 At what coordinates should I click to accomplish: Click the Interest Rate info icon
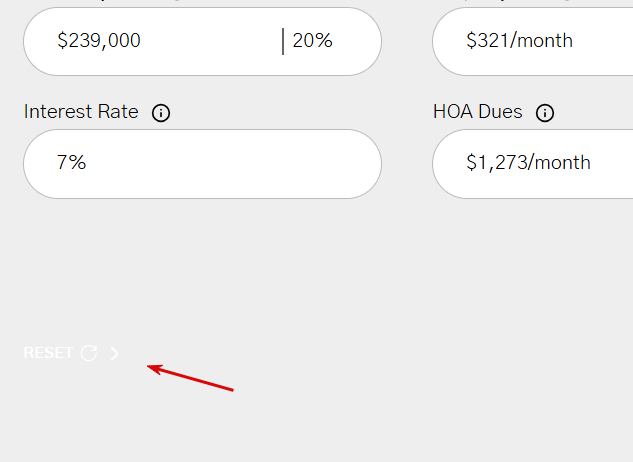(x=161, y=113)
